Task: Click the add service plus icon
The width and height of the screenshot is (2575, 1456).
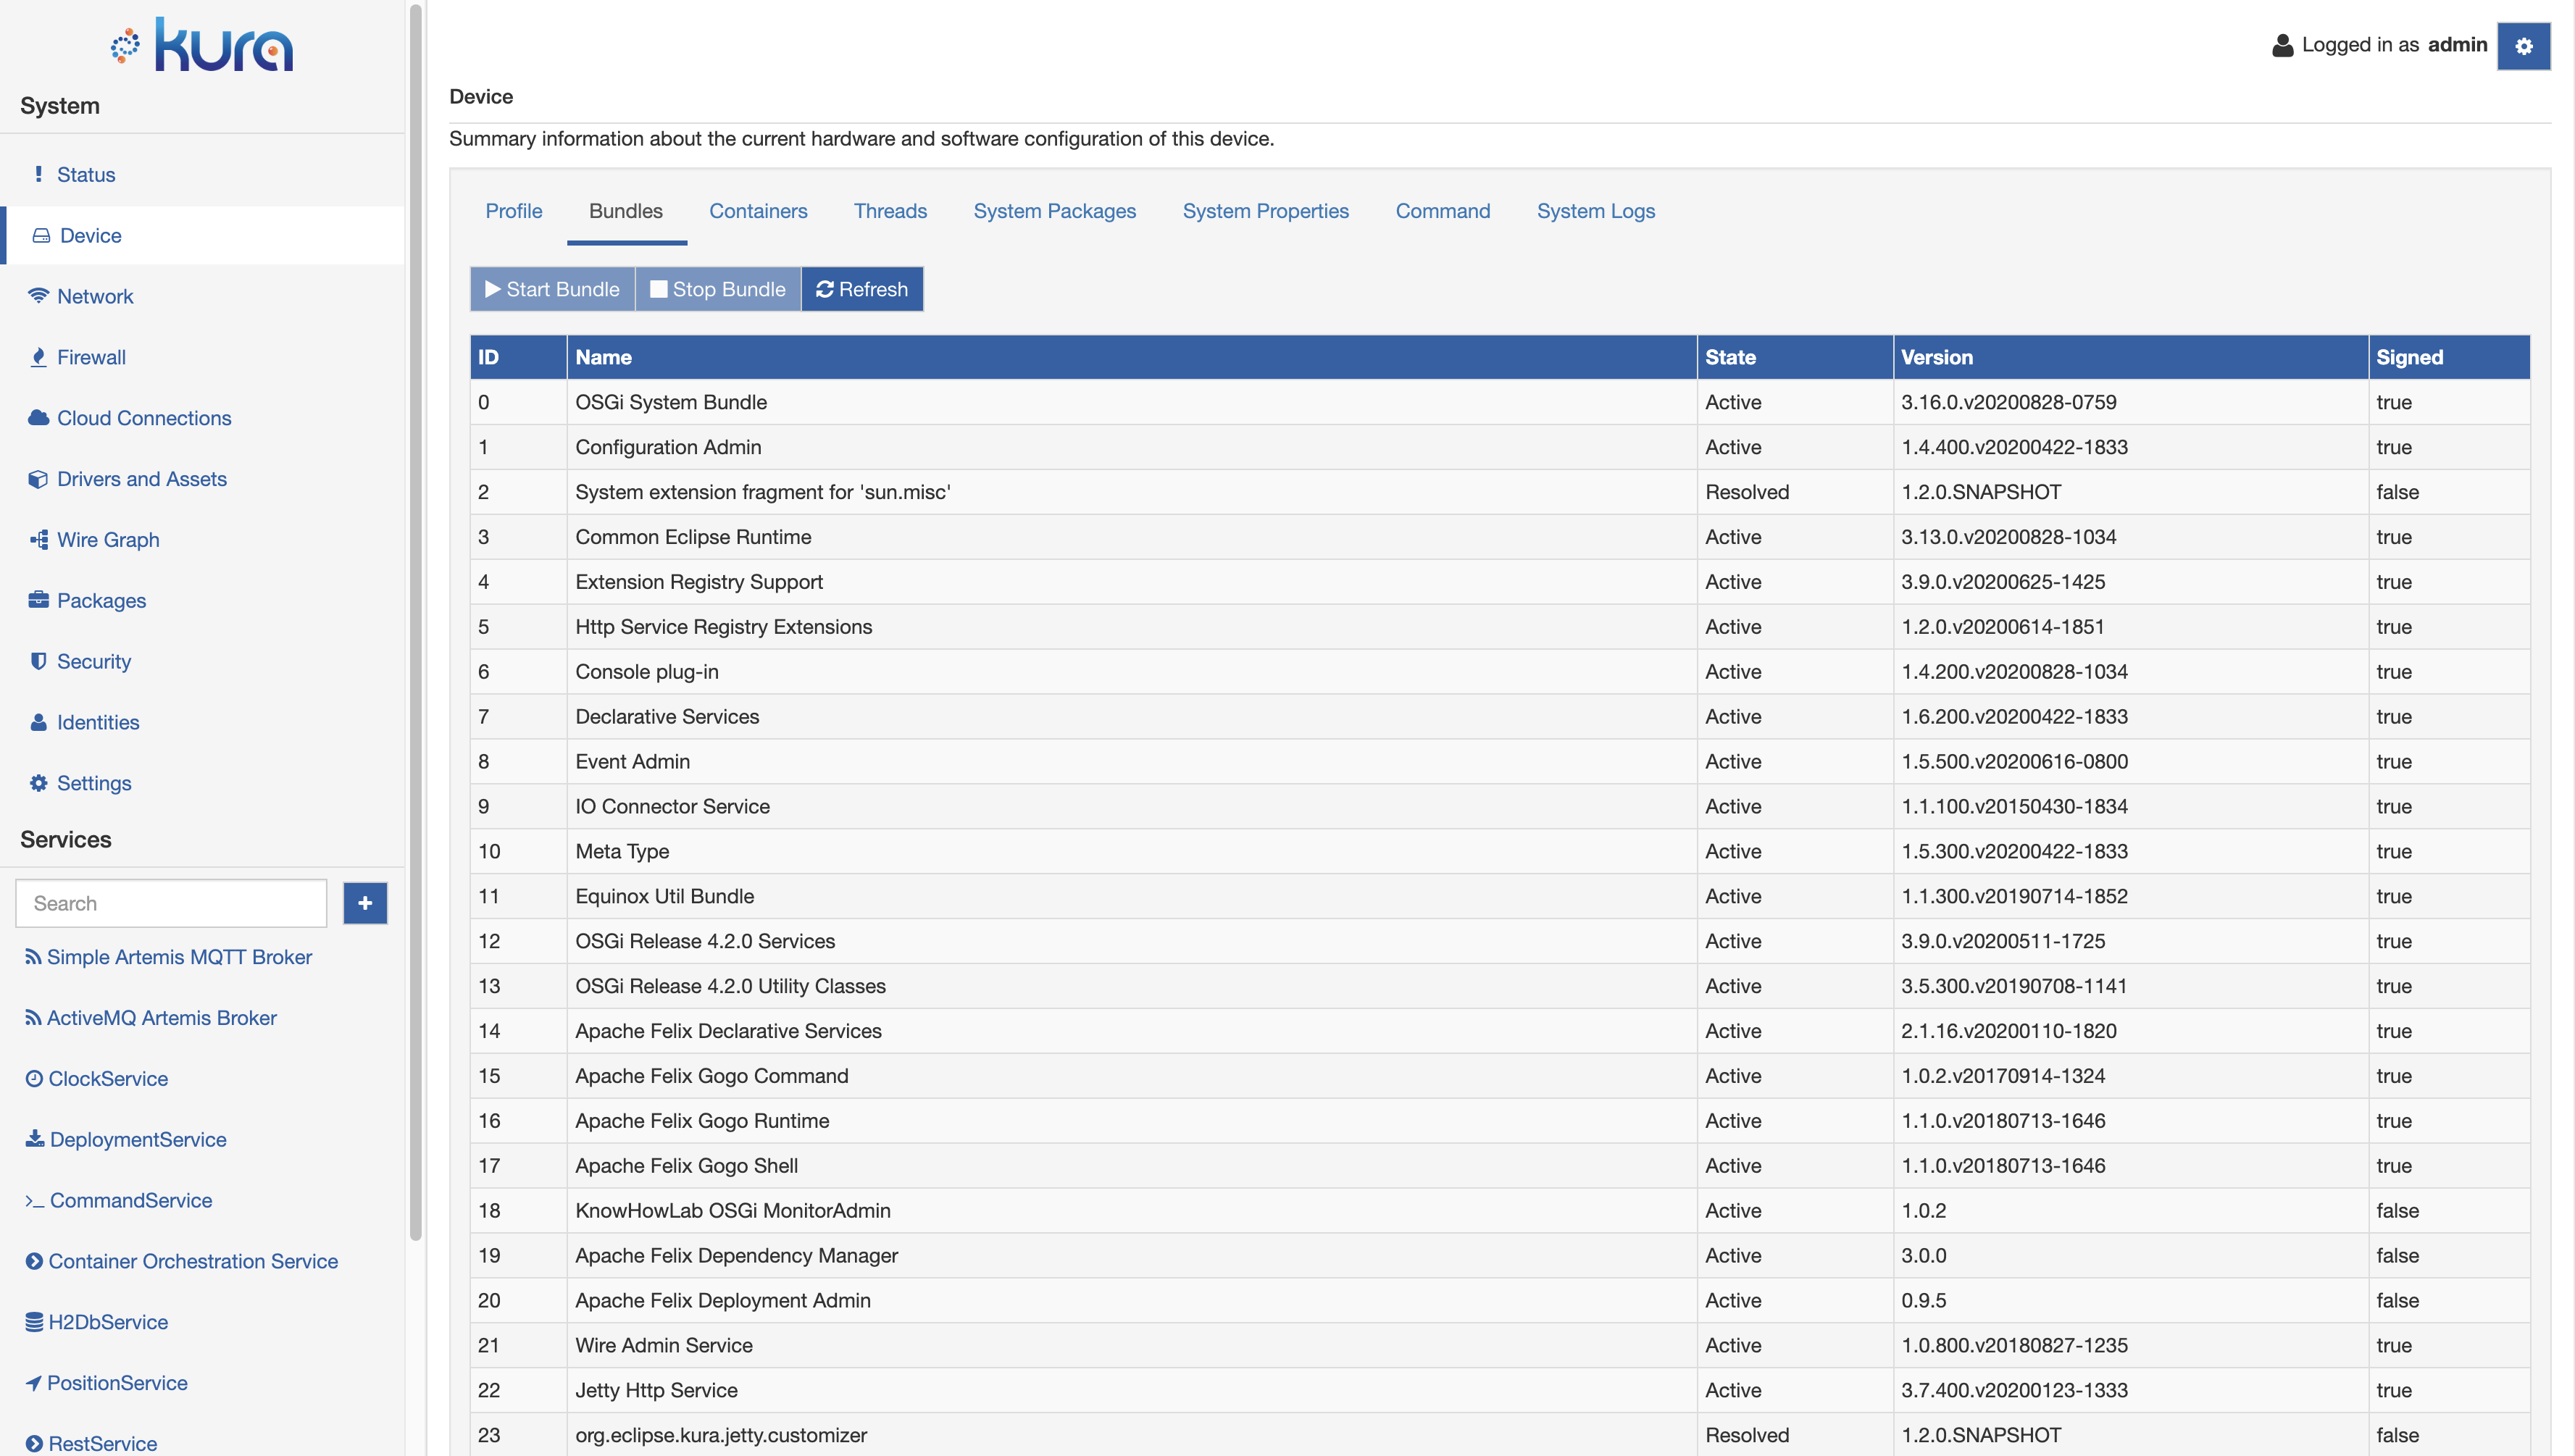Action: click(x=364, y=903)
